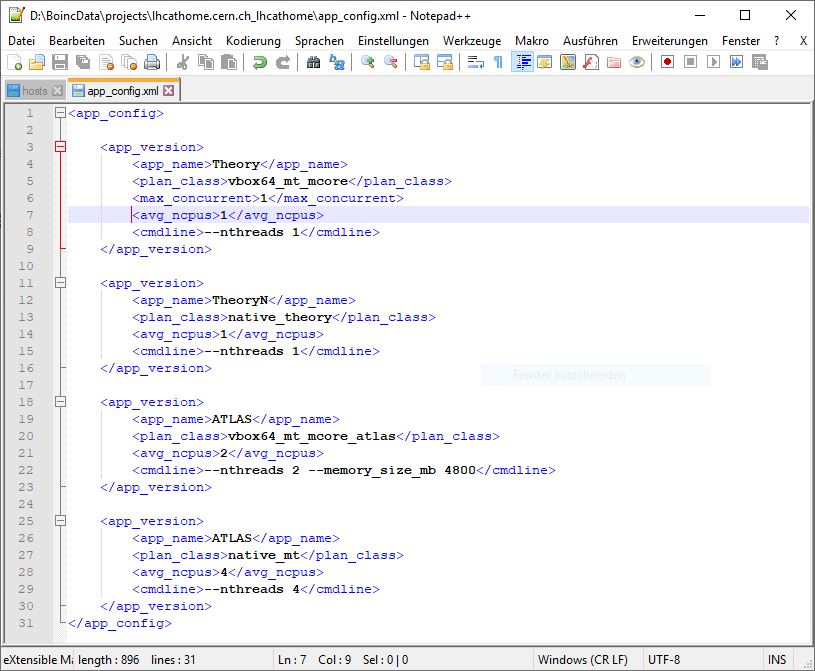Show all characters pilcrow icon
This screenshot has height=671, width=815.
[498, 62]
